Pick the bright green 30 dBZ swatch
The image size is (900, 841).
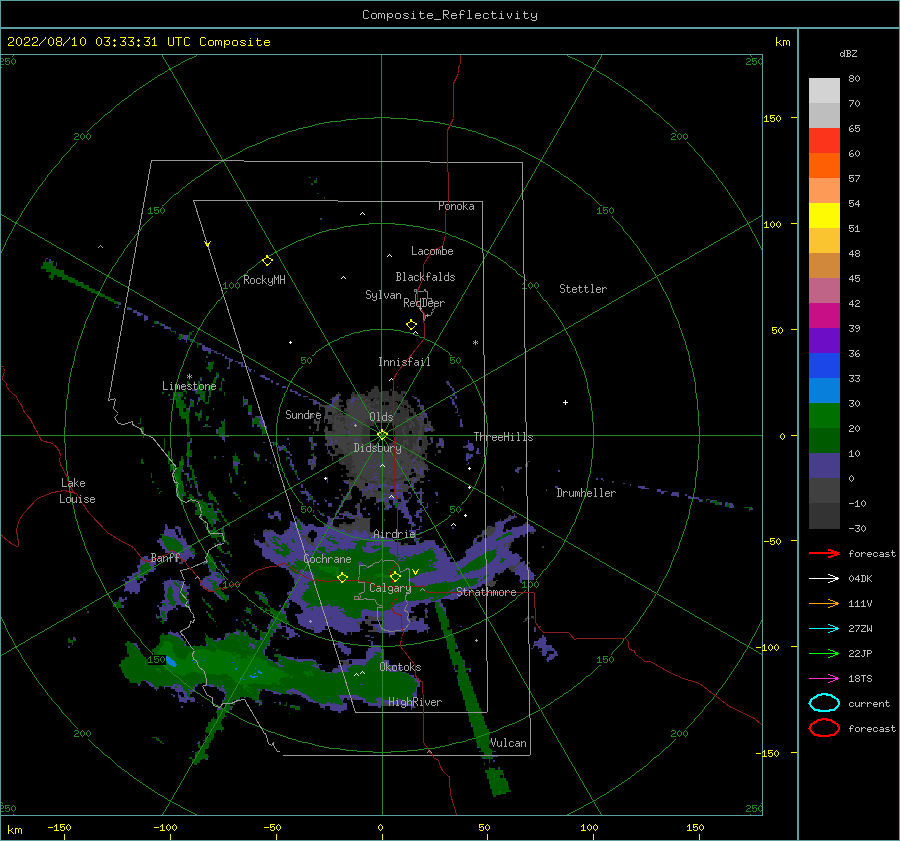pos(824,416)
